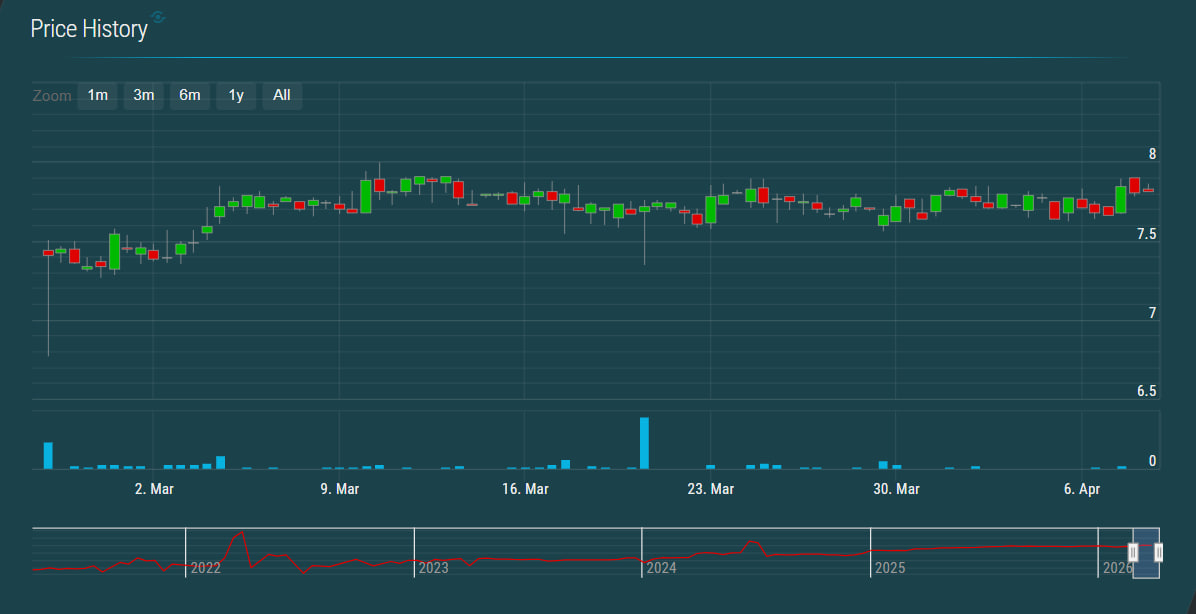Image resolution: width=1196 pixels, height=614 pixels.
Task: Jump navigator to the 2022 label
Action: coord(206,568)
